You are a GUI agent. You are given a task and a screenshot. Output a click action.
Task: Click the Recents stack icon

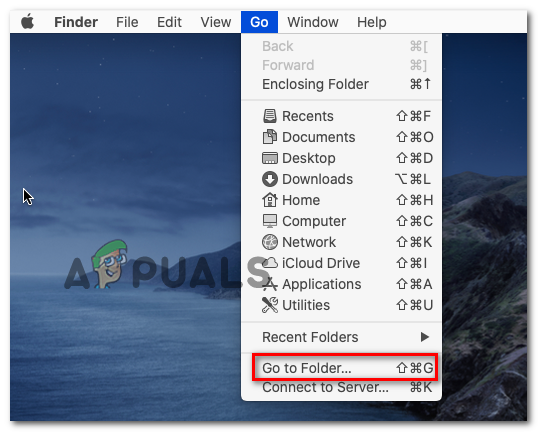(x=270, y=116)
